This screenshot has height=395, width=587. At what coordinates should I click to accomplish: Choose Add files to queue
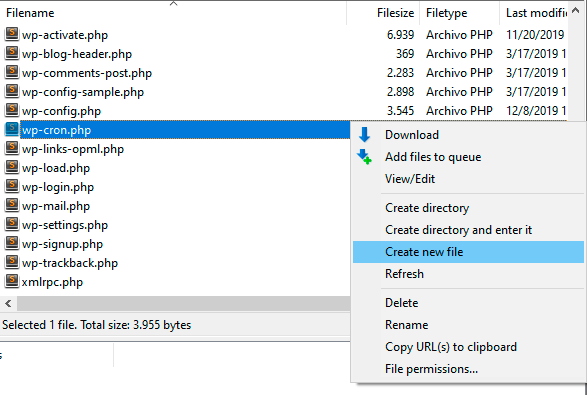pyautogui.click(x=468, y=157)
